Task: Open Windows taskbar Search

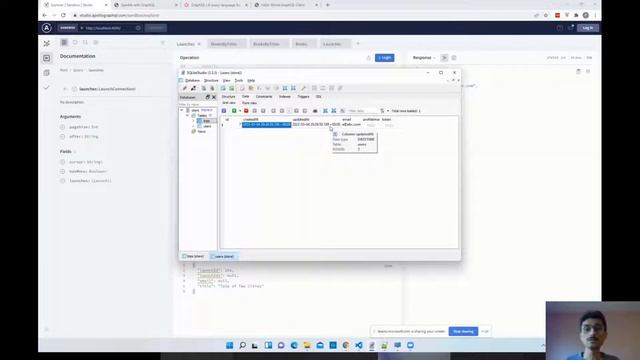Action: tap(242, 345)
